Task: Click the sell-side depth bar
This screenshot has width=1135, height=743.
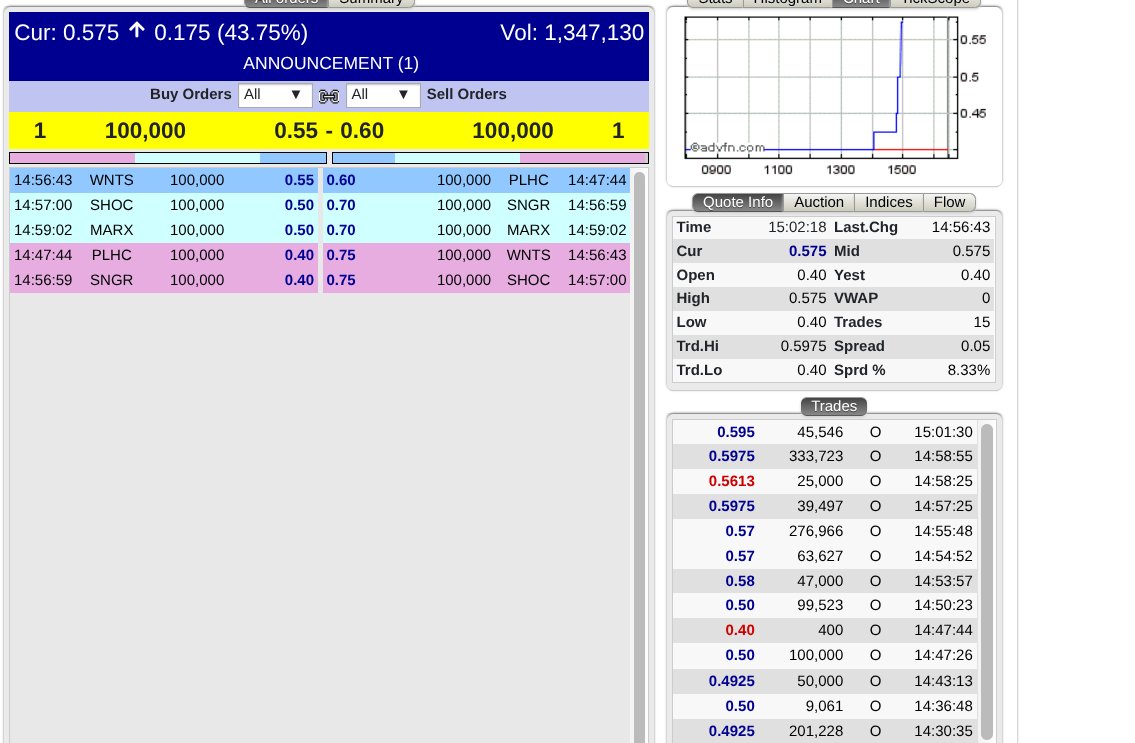Action: pyautogui.click(x=490, y=158)
